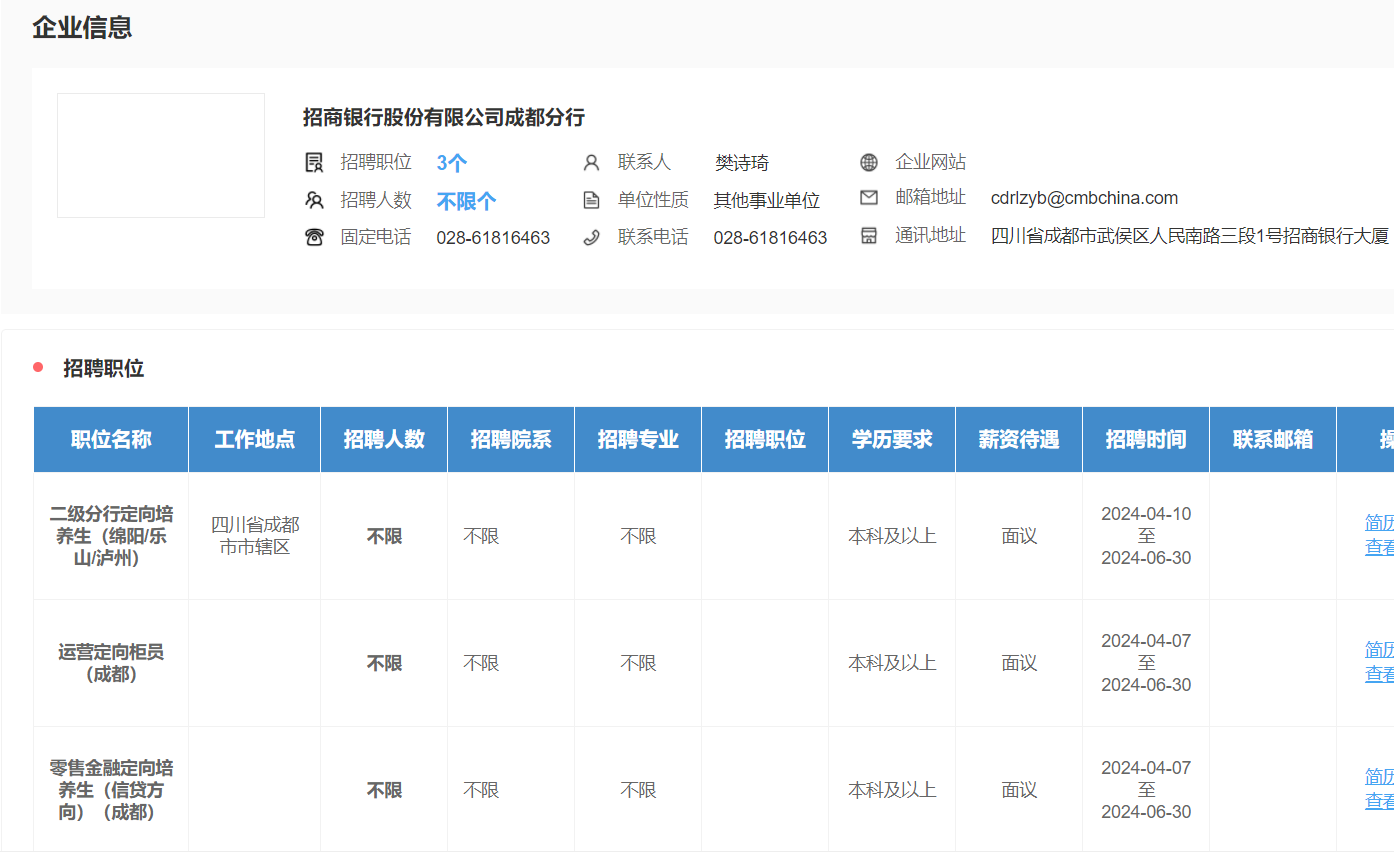
Task: Select the 运营定向柜员（成都）job title
Action: (111, 663)
